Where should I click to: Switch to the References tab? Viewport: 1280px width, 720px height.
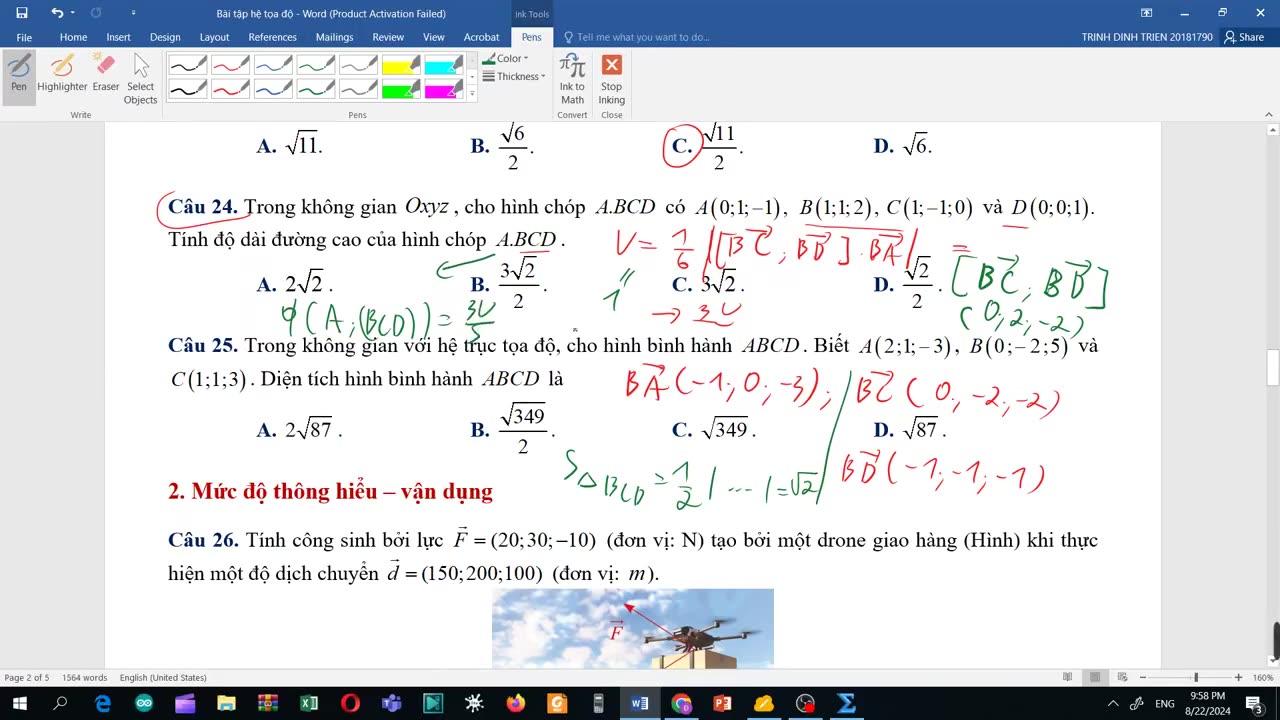[272, 37]
